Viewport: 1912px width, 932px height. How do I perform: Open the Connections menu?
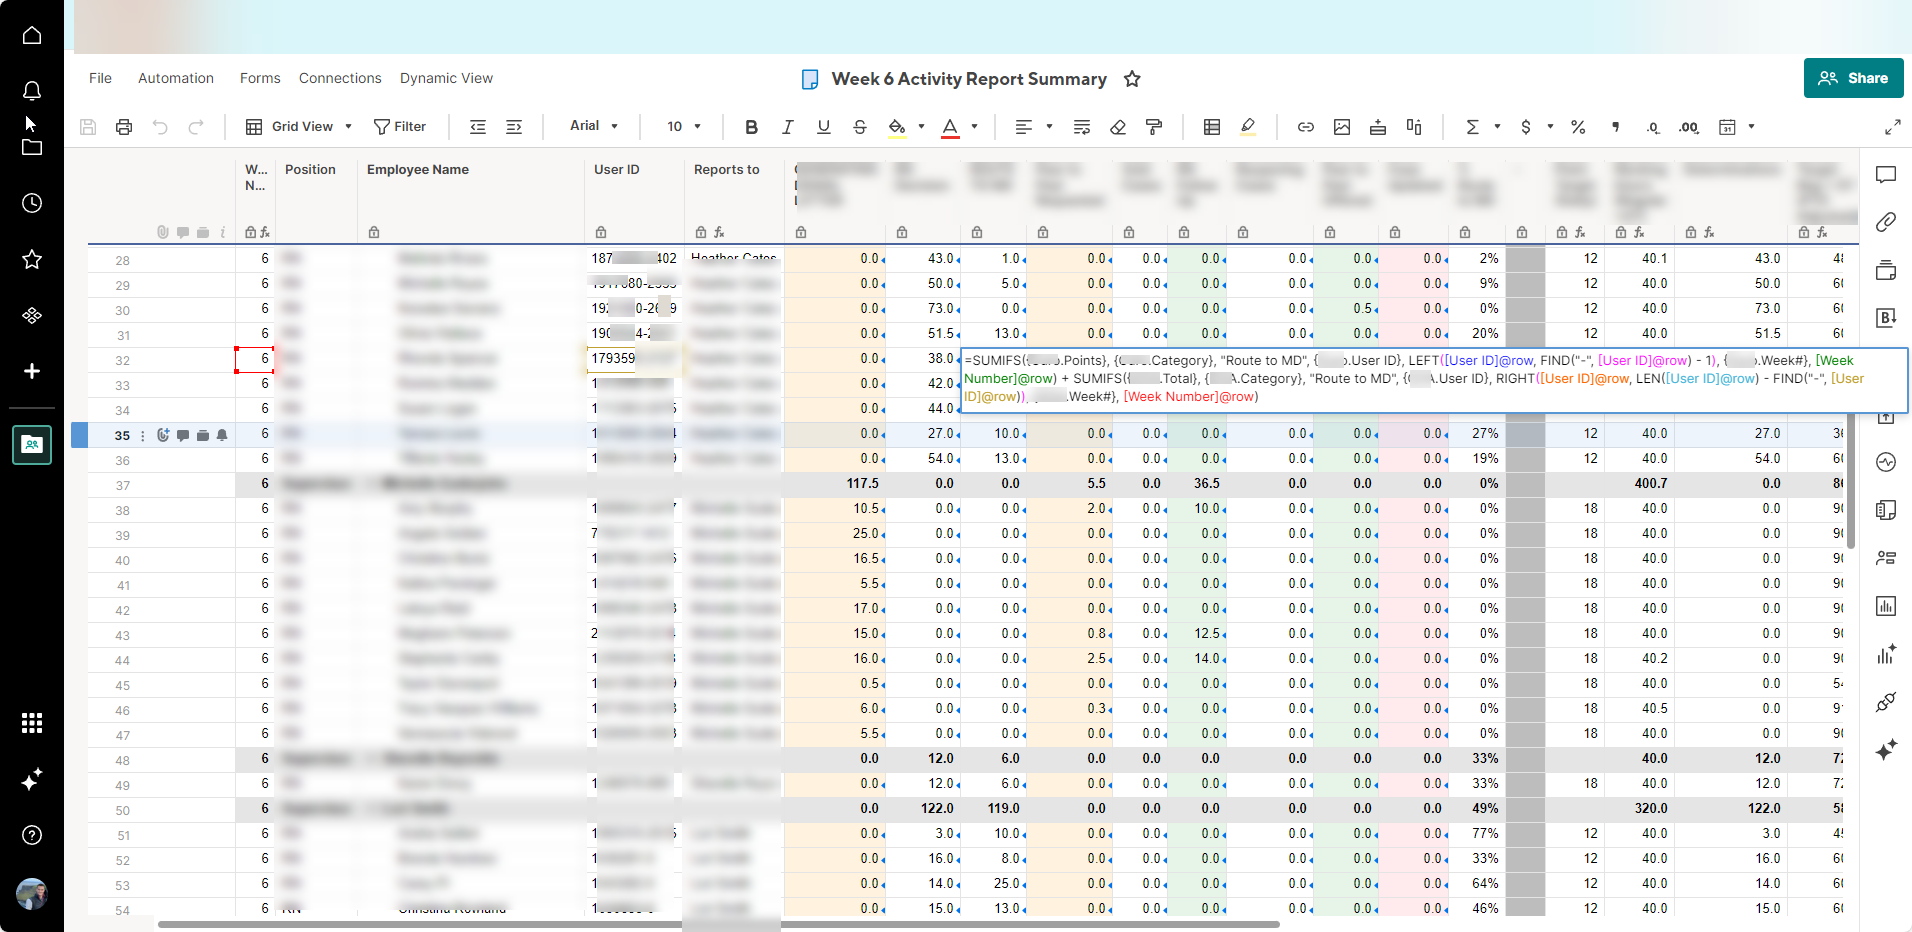(340, 78)
